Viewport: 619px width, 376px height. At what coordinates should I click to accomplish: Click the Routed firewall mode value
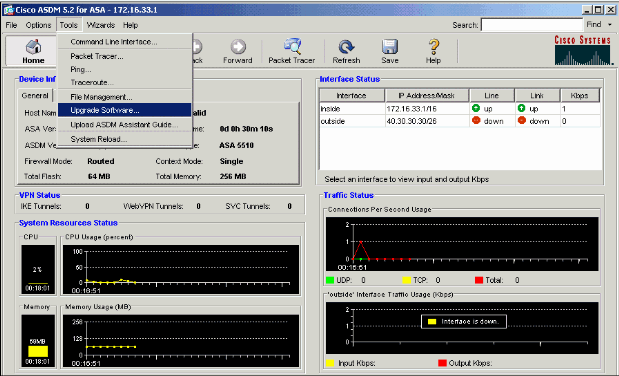click(x=101, y=161)
